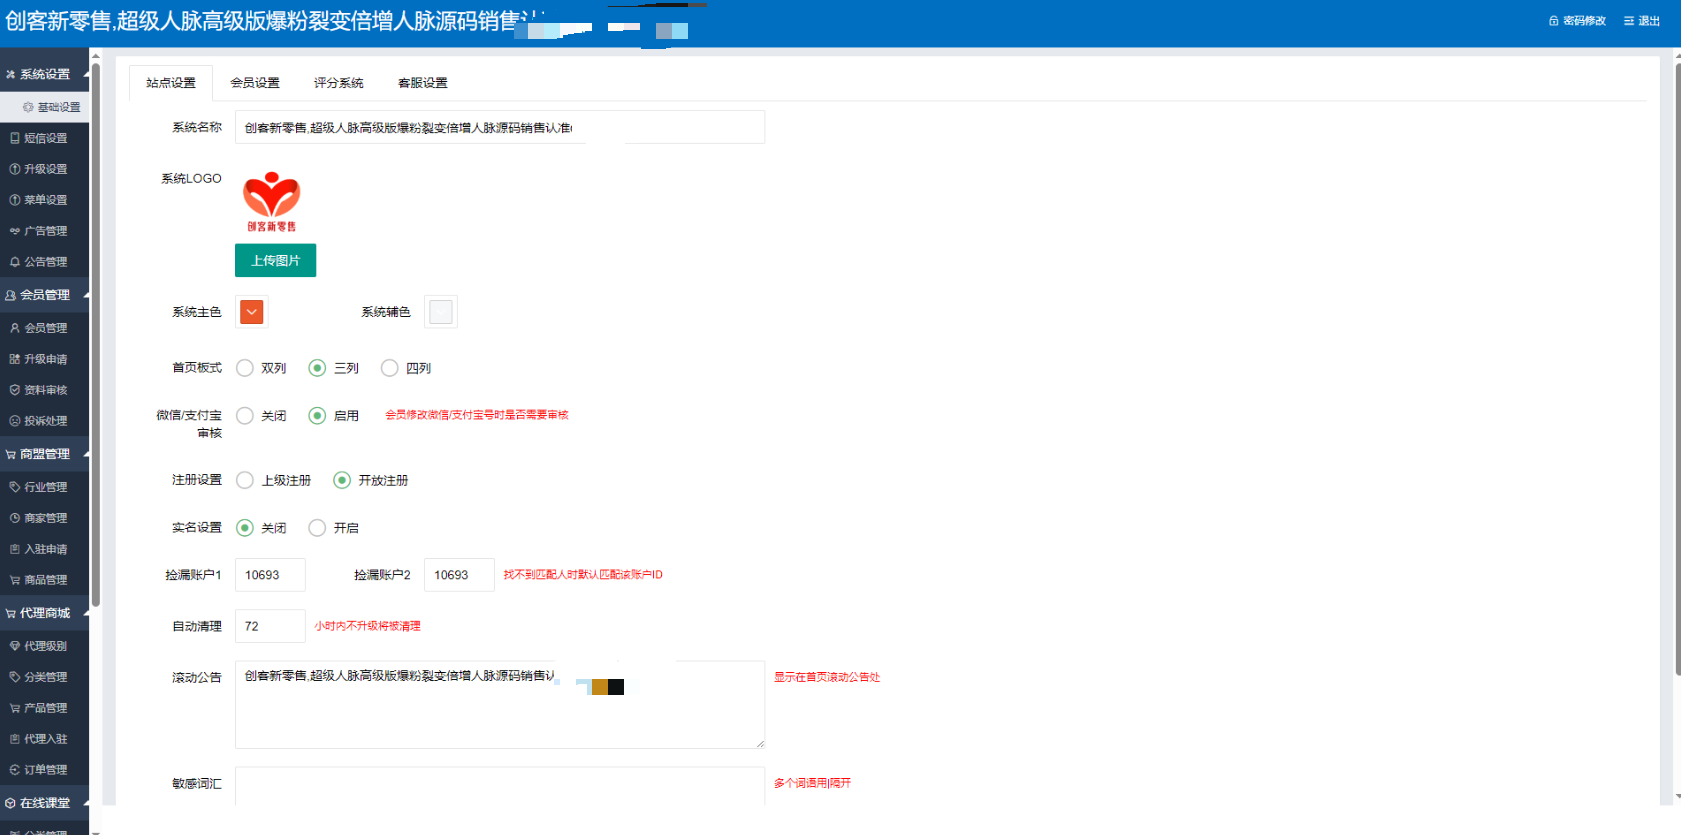Select 双列 for homepage layout
This screenshot has height=835, width=1681.
point(245,368)
